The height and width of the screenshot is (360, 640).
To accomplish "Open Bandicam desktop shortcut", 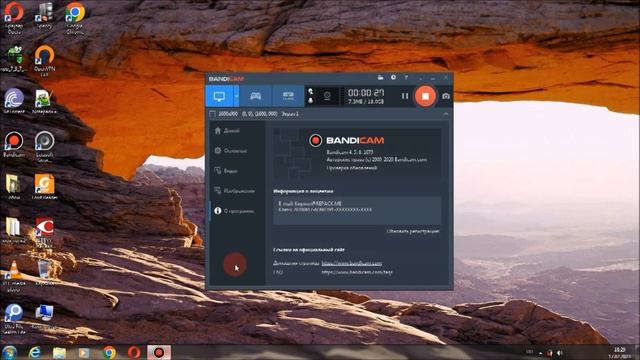I will click(14, 144).
